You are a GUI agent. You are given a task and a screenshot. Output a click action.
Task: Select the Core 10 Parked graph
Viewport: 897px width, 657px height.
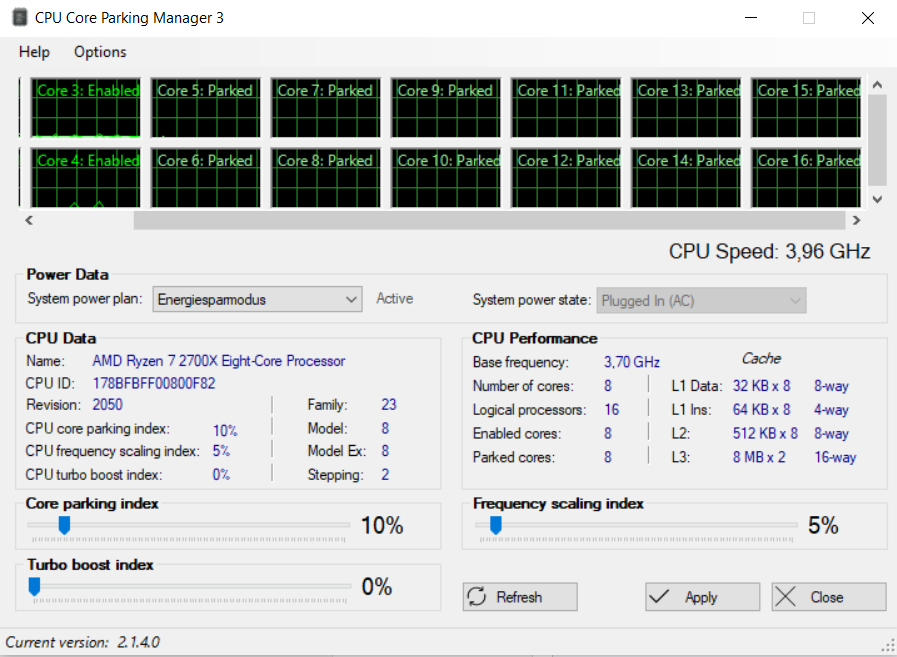(446, 178)
